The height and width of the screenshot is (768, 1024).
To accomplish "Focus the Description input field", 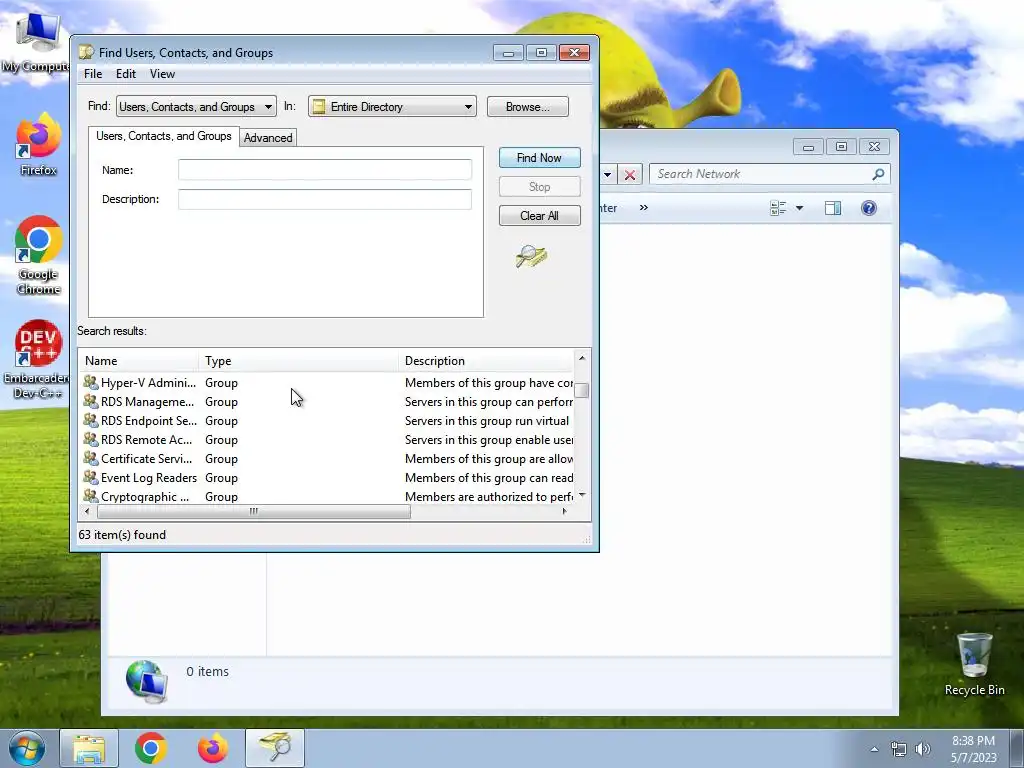I will click(325, 199).
